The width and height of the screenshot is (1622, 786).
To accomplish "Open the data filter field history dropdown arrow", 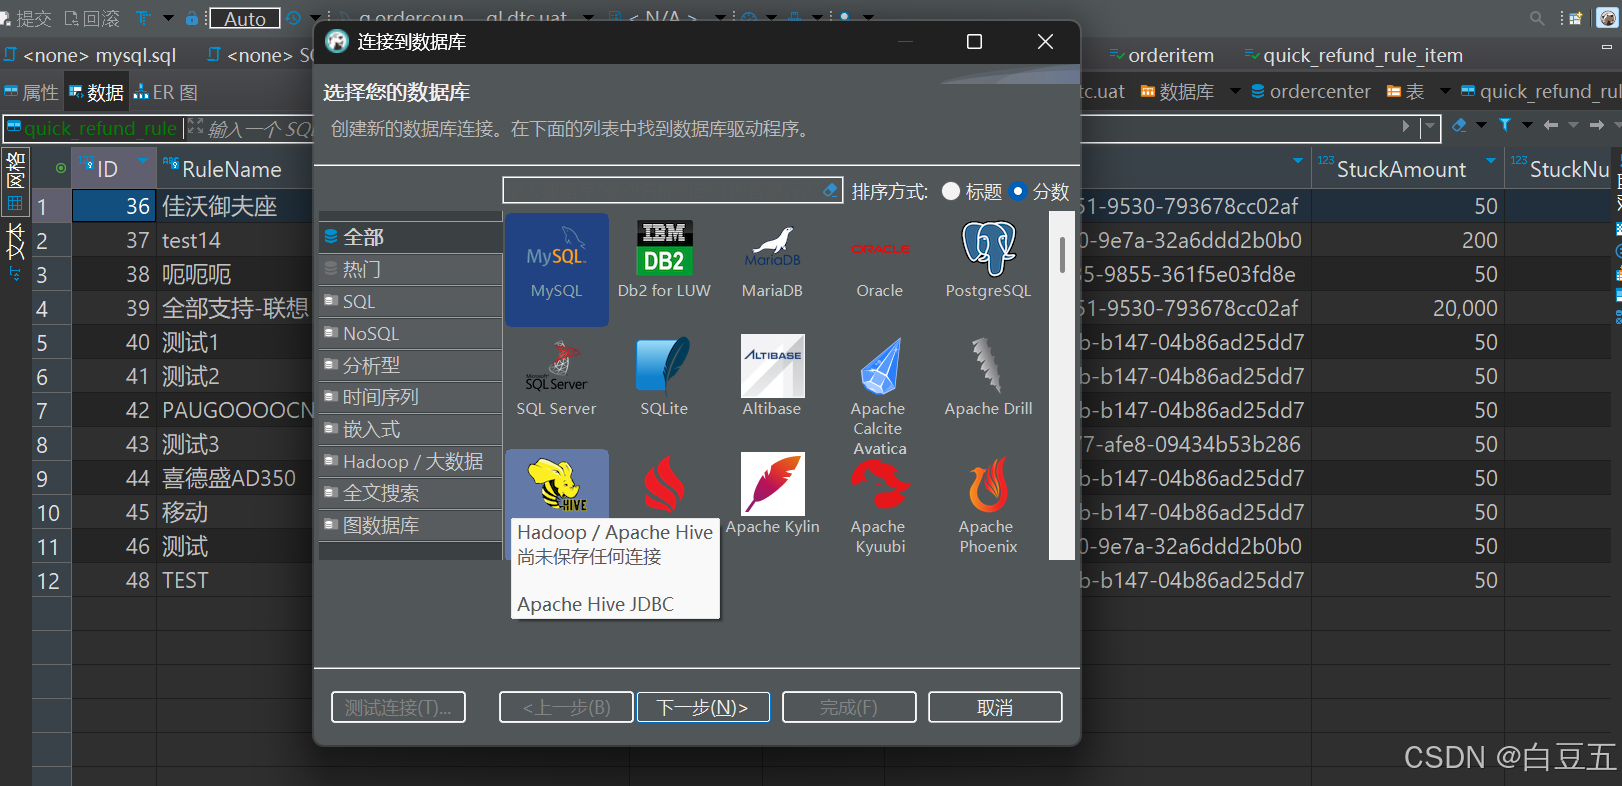I will pyautogui.click(x=1430, y=127).
